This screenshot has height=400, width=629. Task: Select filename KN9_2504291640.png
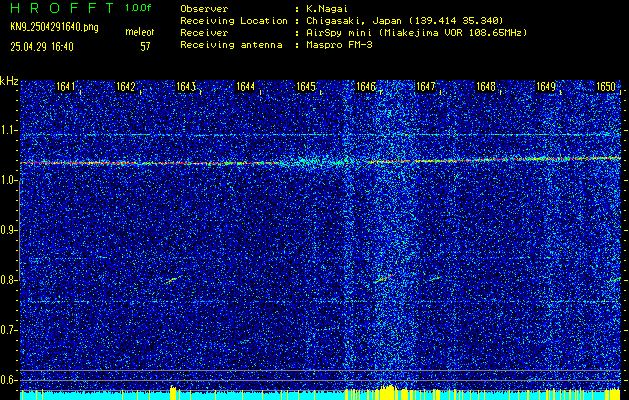click(54, 28)
